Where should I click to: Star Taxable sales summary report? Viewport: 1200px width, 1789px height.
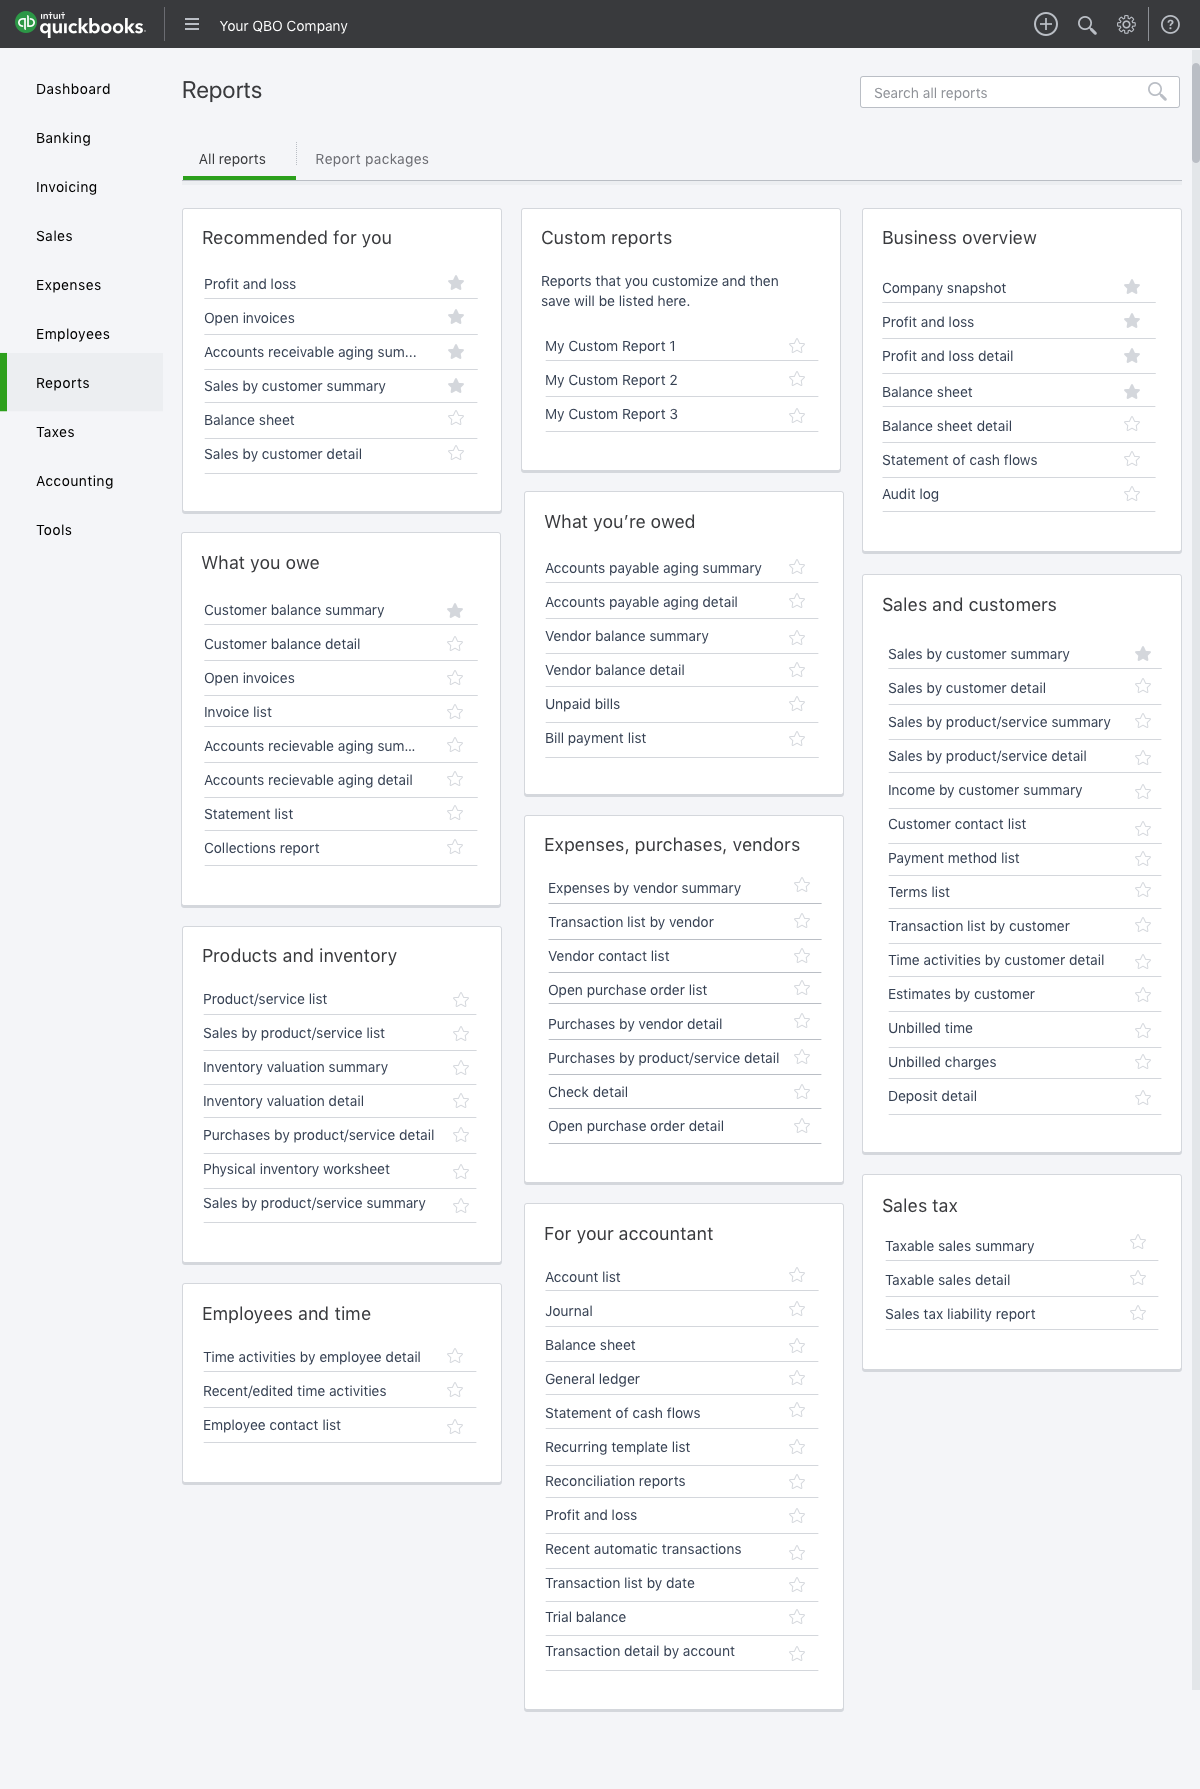pyautogui.click(x=1138, y=1243)
